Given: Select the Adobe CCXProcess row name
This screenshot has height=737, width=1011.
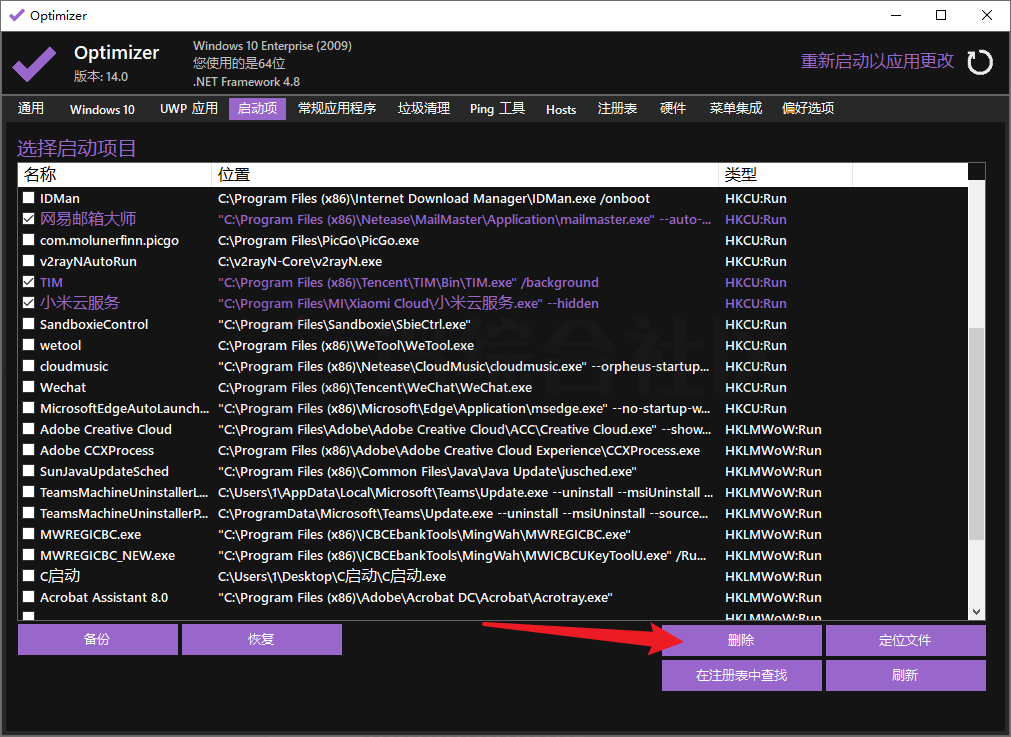Looking at the screenshot, I should click(x=97, y=450).
